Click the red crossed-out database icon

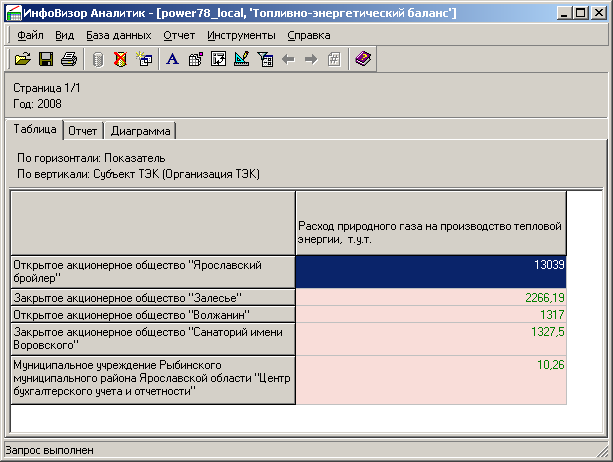[121, 59]
